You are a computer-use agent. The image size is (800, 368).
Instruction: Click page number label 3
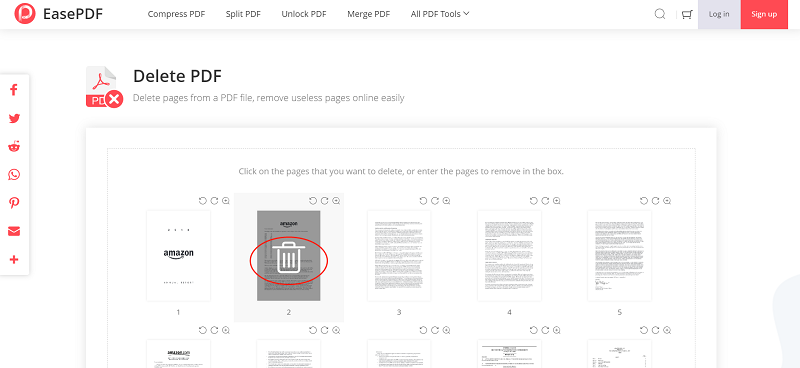tap(399, 312)
